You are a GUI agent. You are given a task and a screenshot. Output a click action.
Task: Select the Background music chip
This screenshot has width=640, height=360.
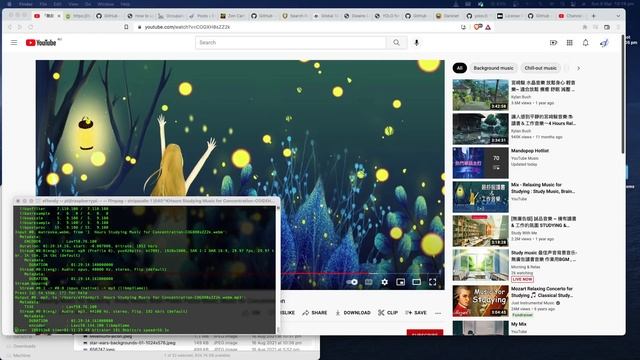[493, 68]
